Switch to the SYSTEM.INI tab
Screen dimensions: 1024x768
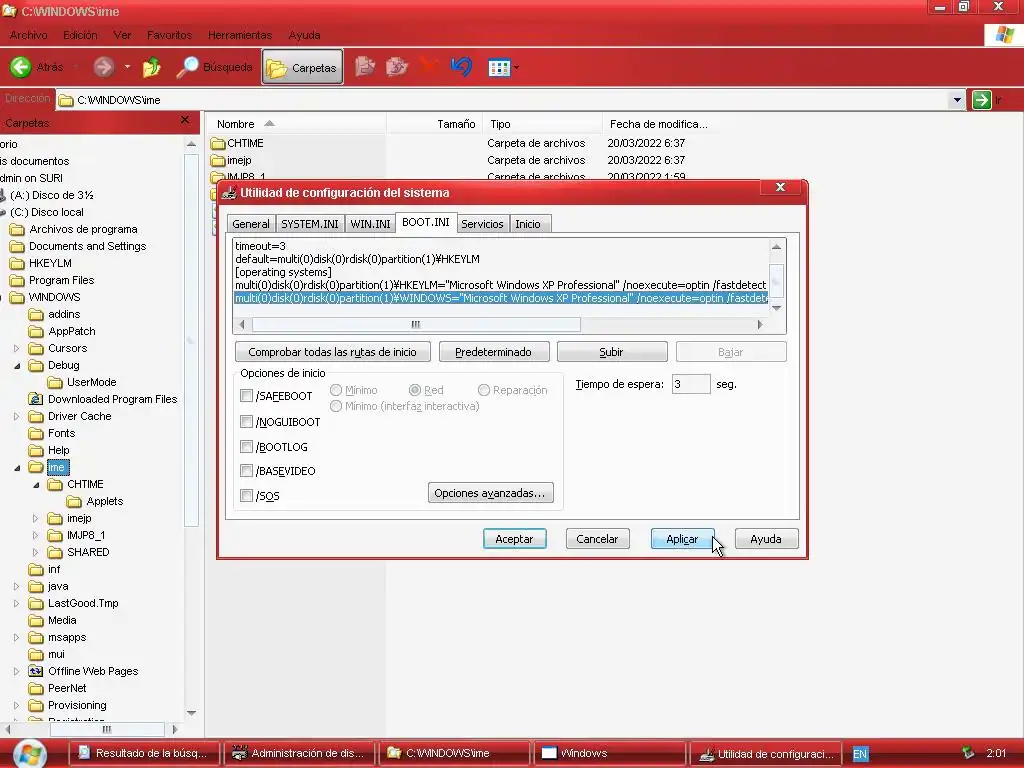click(310, 224)
